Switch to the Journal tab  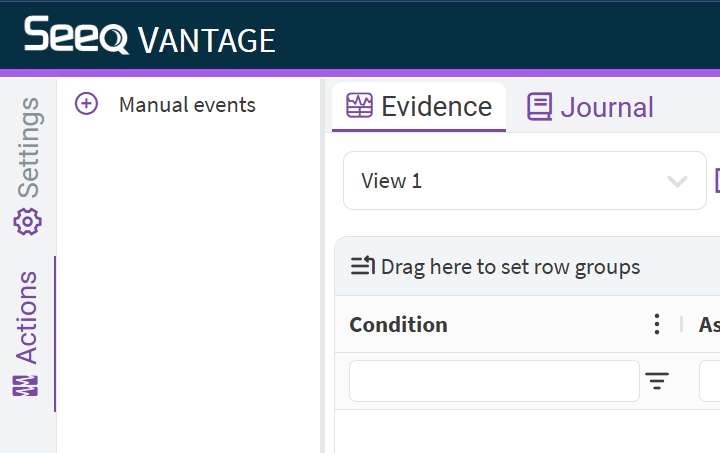(x=606, y=107)
